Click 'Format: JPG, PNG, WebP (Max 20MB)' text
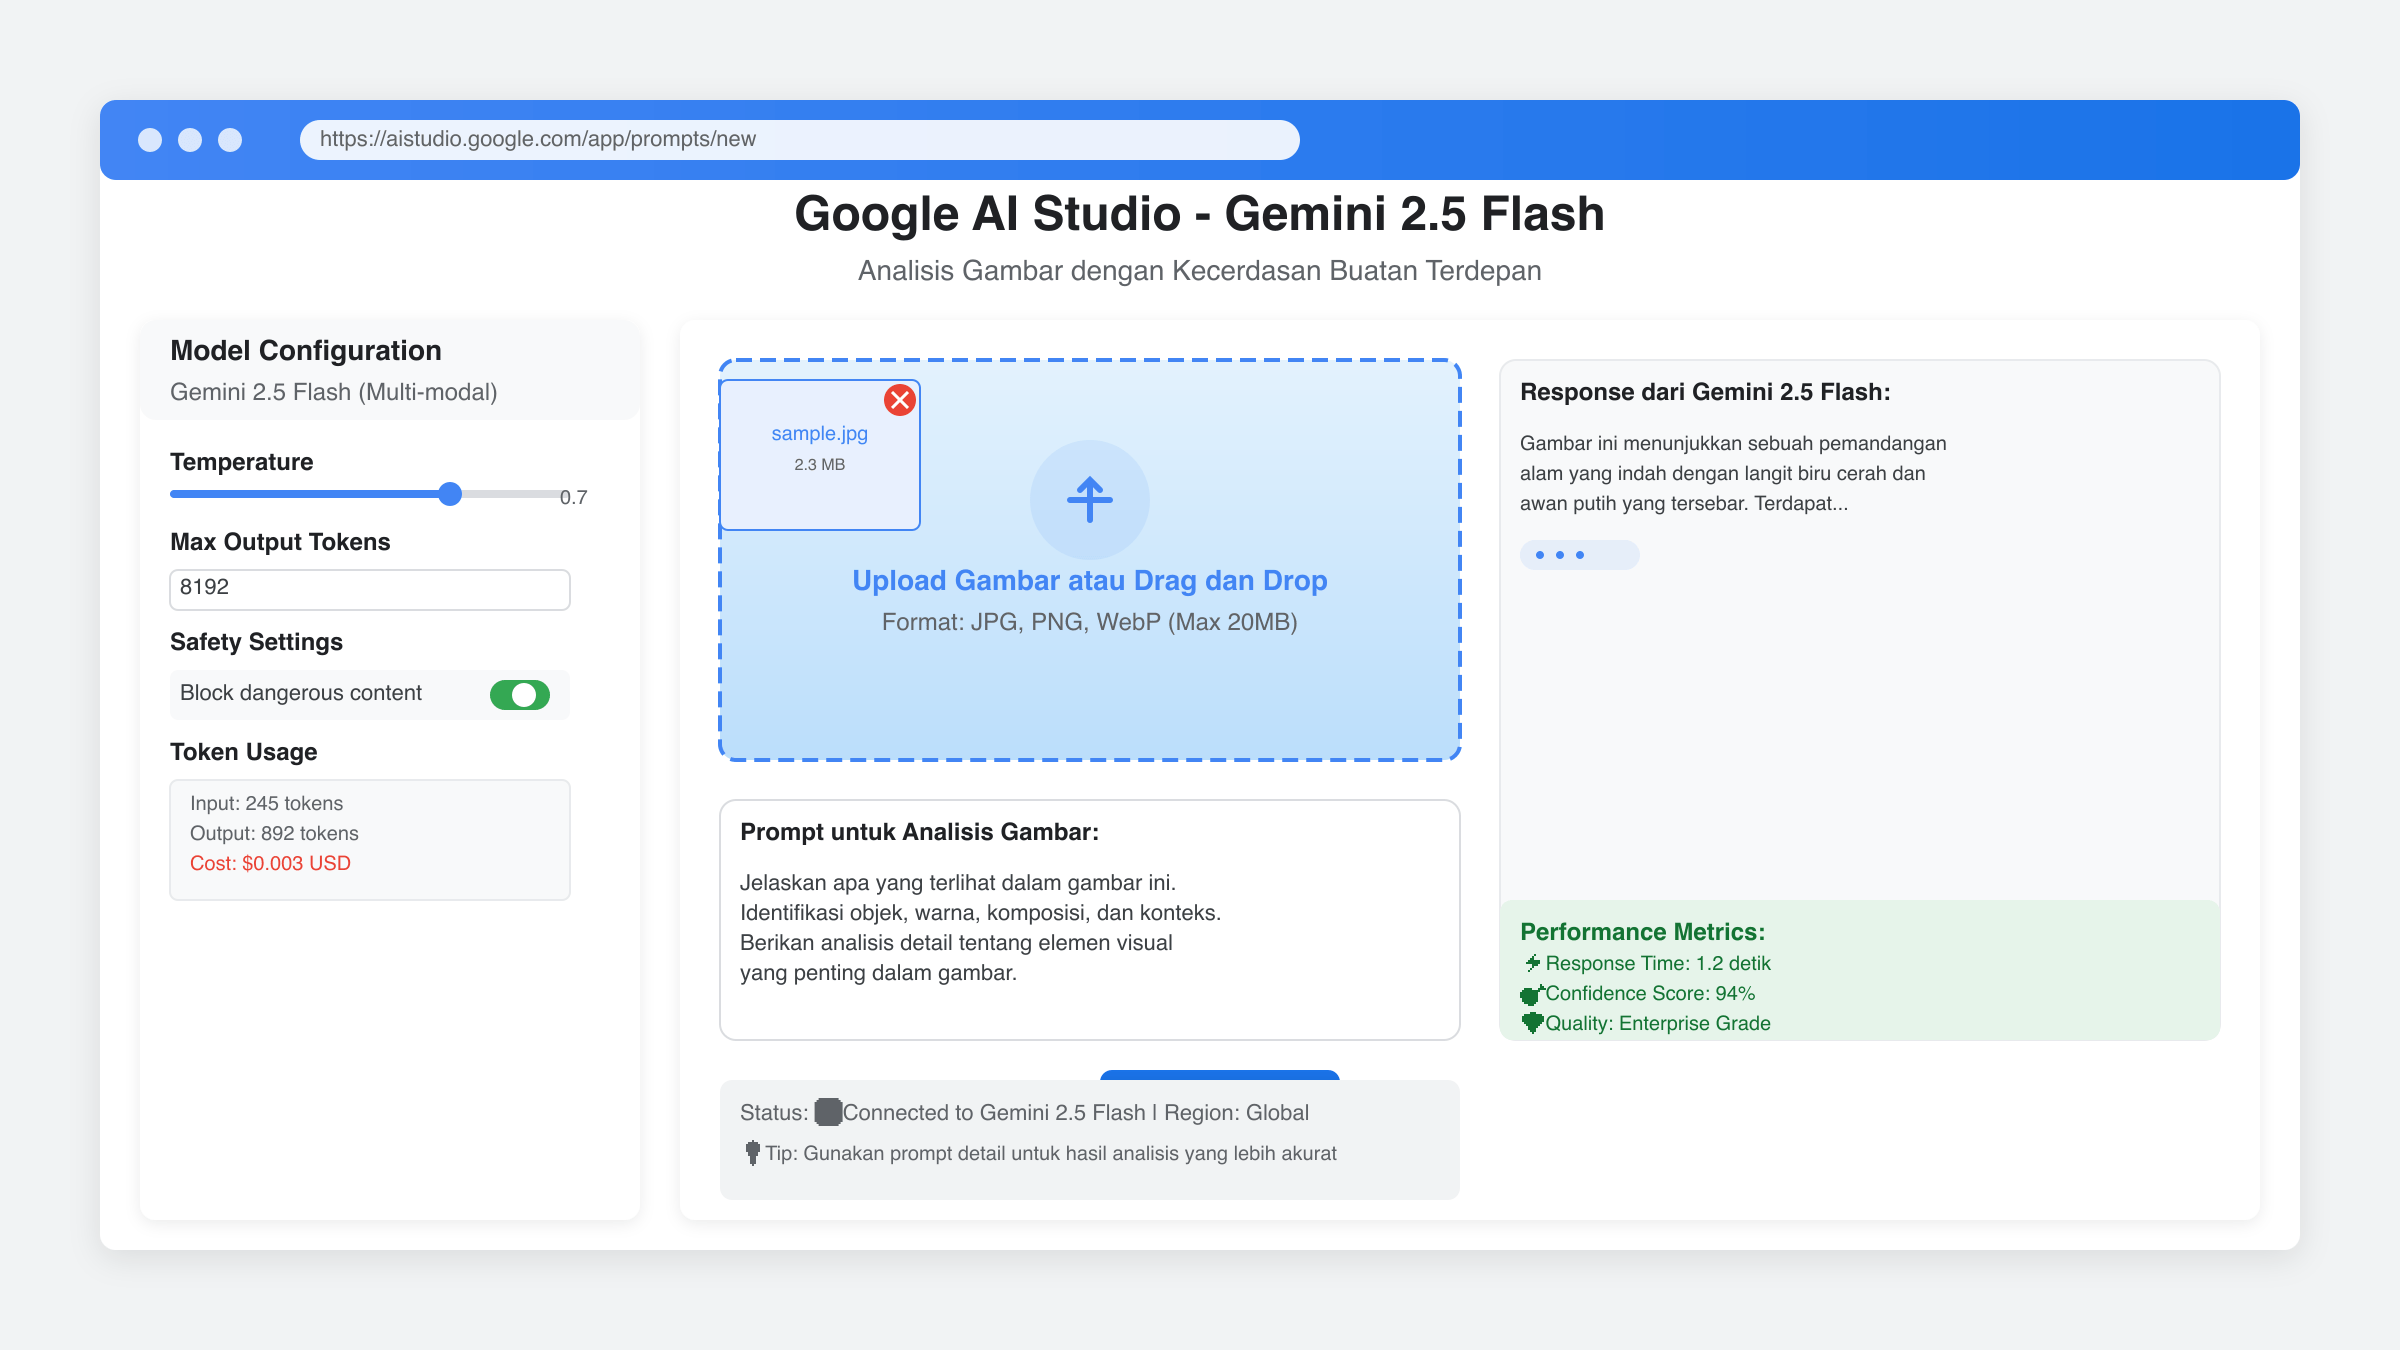This screenshot has height=1350, width=2400. coord(1090,622)
